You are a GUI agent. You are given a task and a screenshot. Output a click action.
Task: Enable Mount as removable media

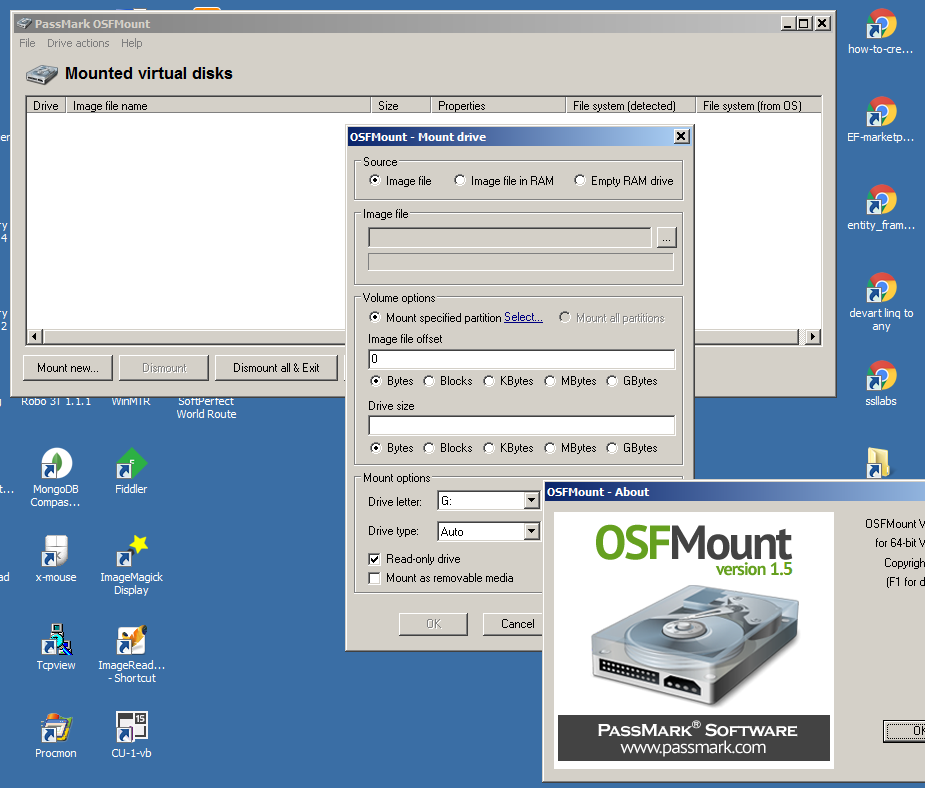coord(374,578)
